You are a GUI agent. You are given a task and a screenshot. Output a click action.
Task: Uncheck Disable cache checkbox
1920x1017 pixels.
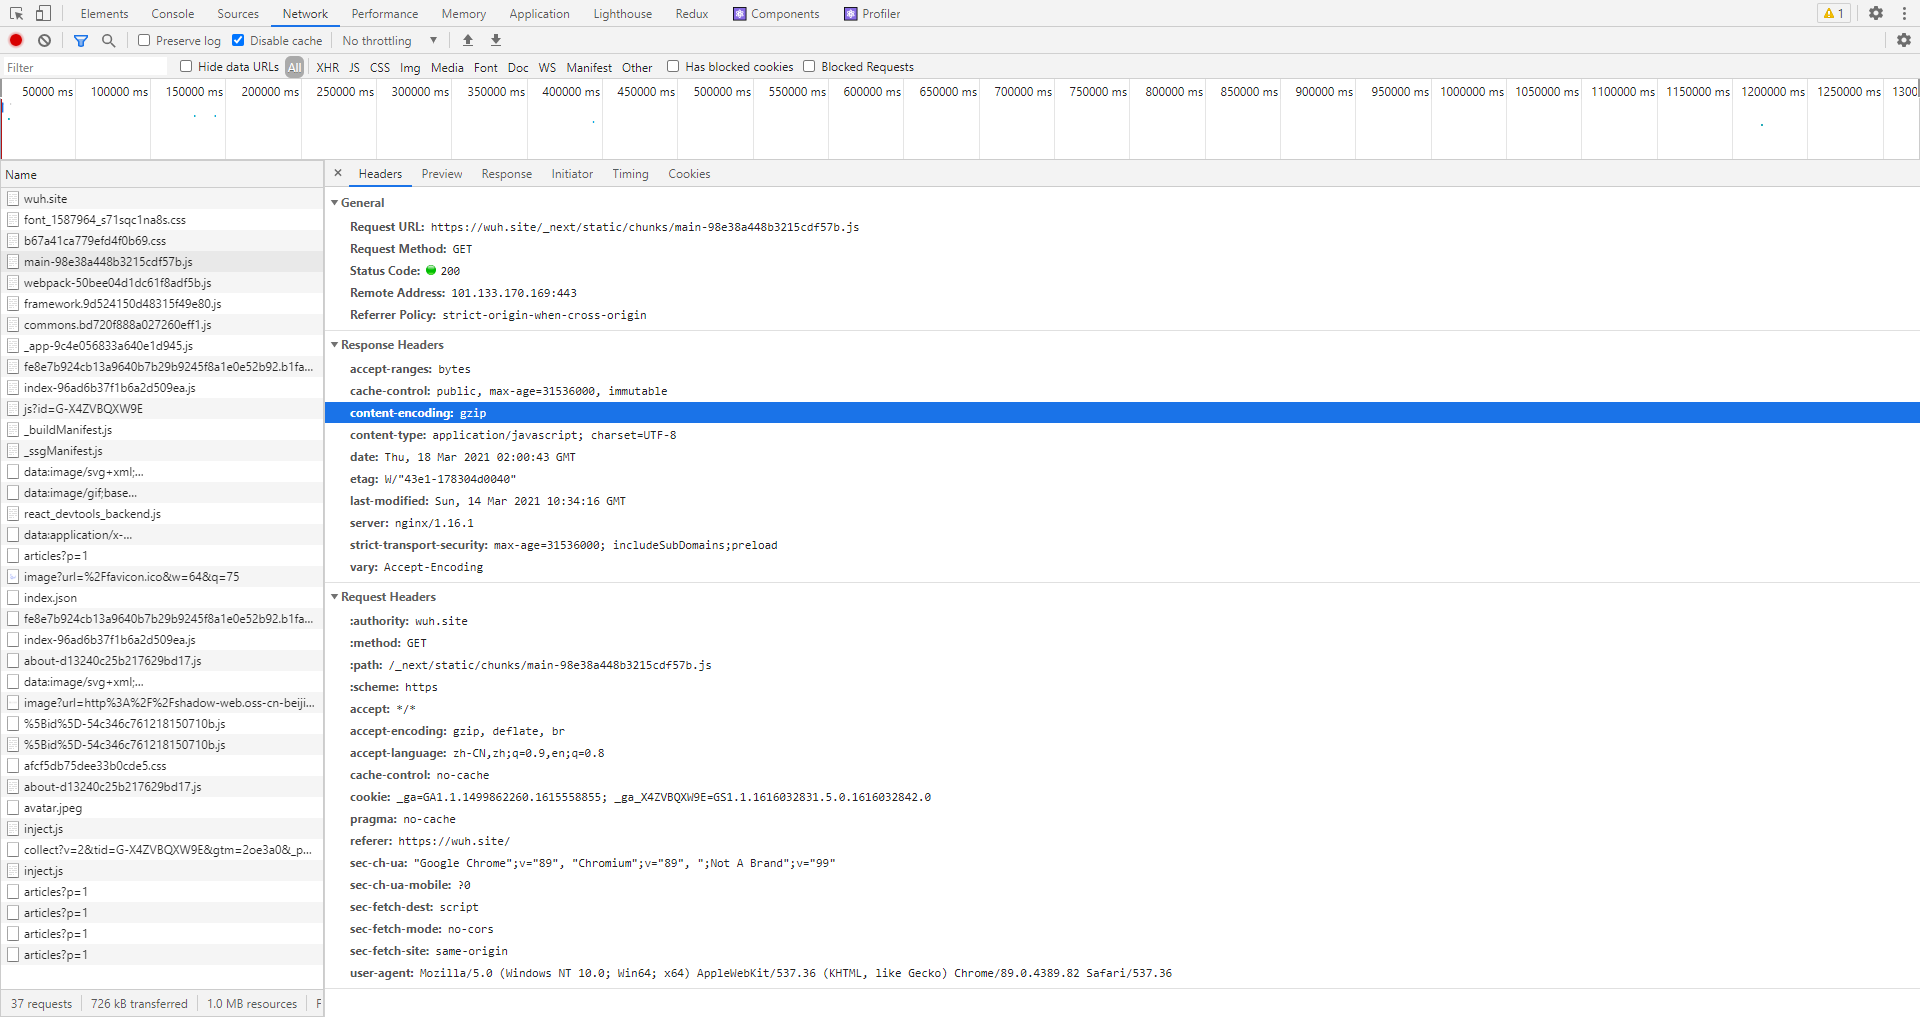click(x=238, y=40)
